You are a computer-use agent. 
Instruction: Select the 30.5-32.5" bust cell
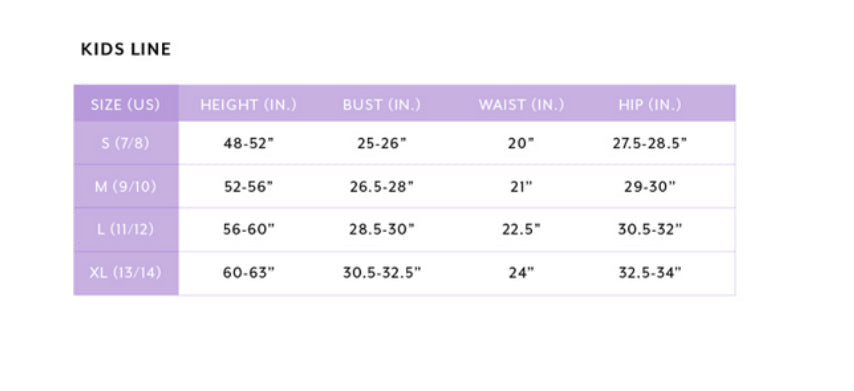pos(382,272)
